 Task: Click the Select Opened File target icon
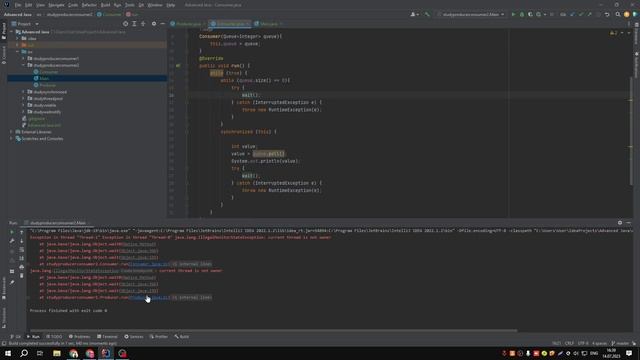point(125,24)
